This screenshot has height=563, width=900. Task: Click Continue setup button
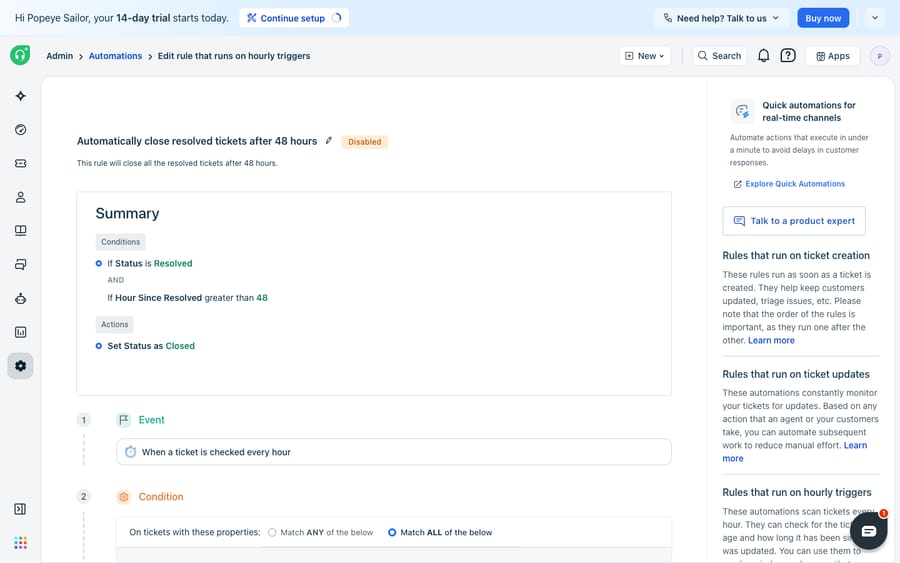(x=294, y=18)
